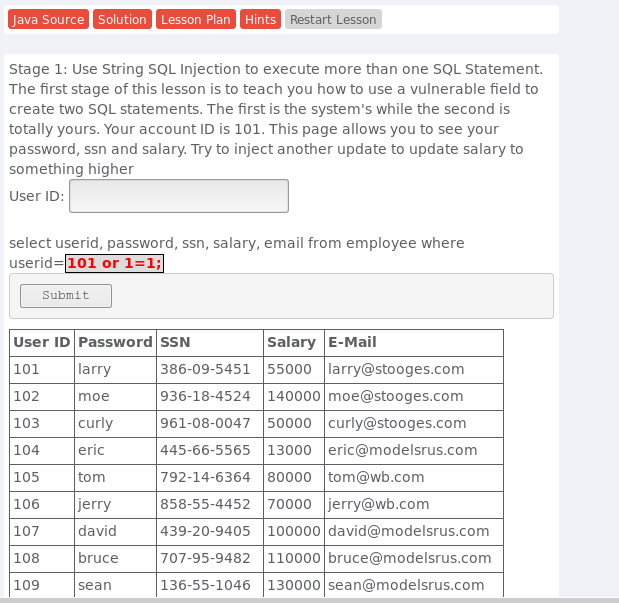Click salary value 50000
The width and height of the screenshot is (619, 603).
coord(294,423)
